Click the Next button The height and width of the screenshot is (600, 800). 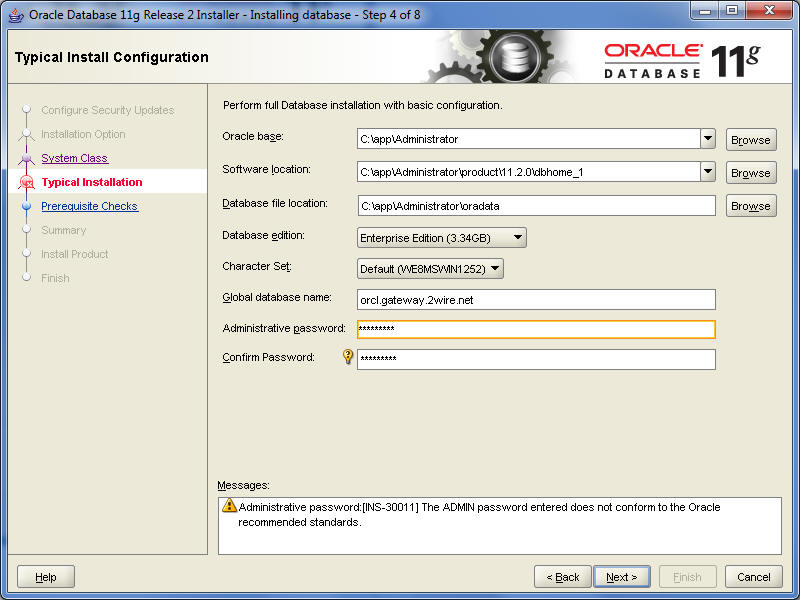coord(621,577)
